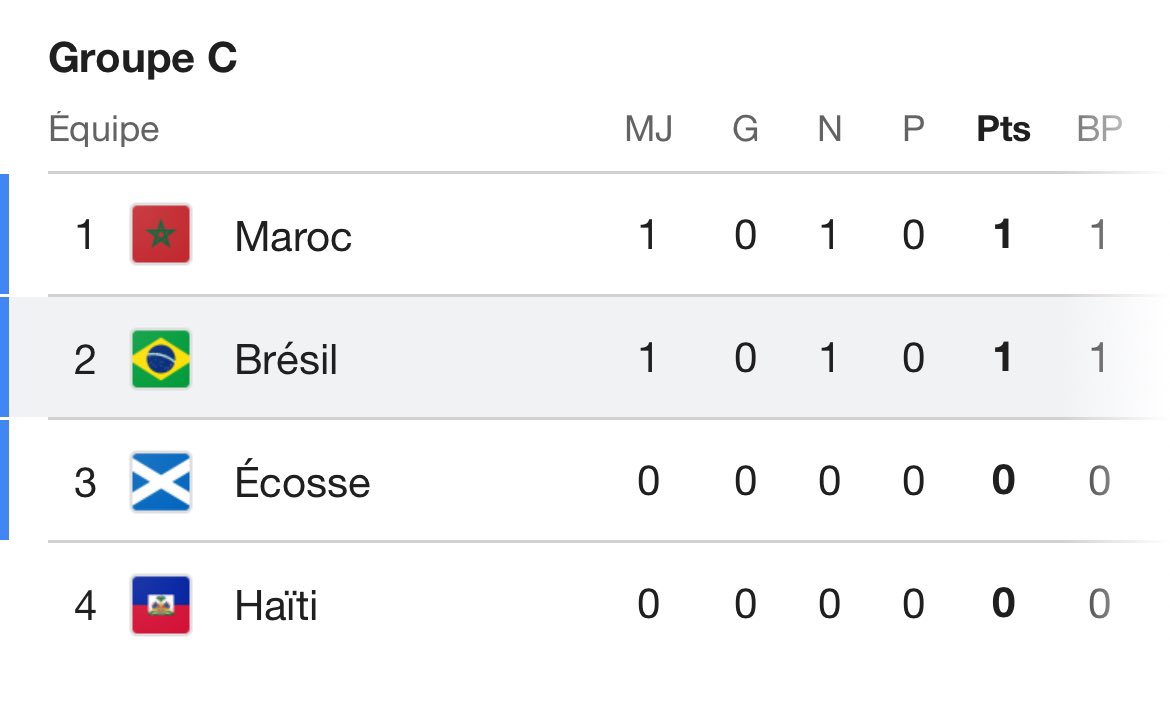1170x701 pixels.
Task: Click the Haiti flag icon
Action: pyautogui.click(x=161, y=605)
